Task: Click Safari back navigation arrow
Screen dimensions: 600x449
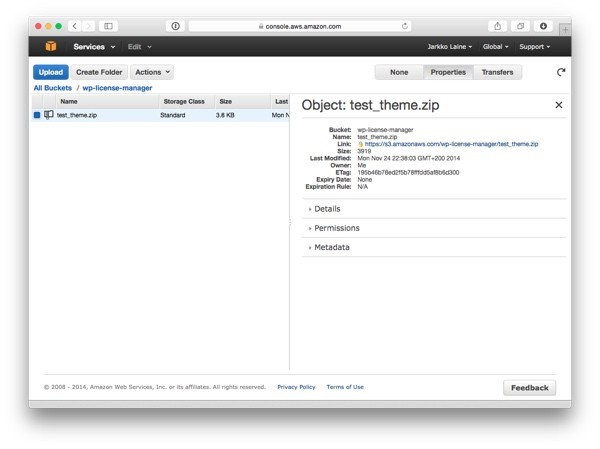Action: [75, 26]
